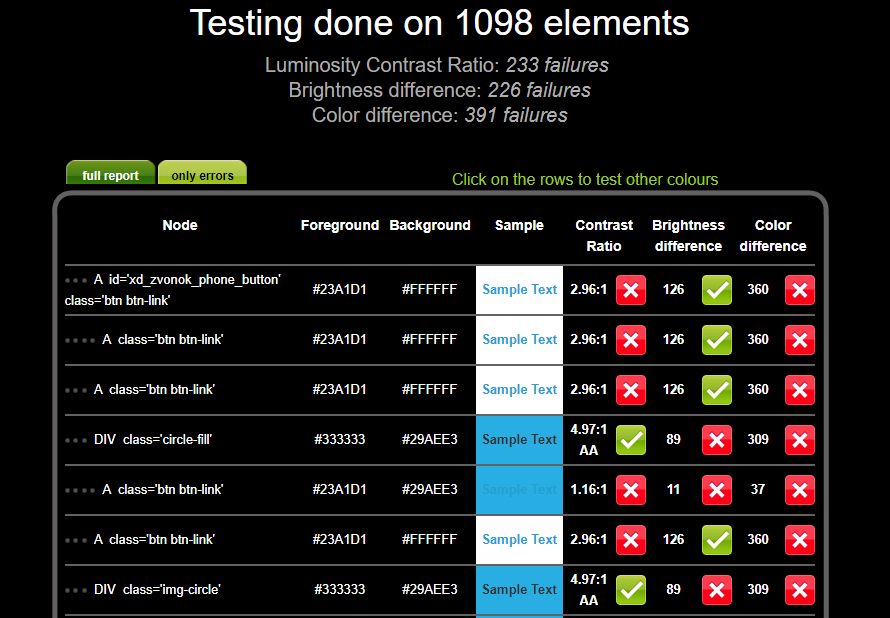This screenshot has height=618, width=890.
Task: Click 4.97:1 AA value in img-circle row
Action: point(589,590)
